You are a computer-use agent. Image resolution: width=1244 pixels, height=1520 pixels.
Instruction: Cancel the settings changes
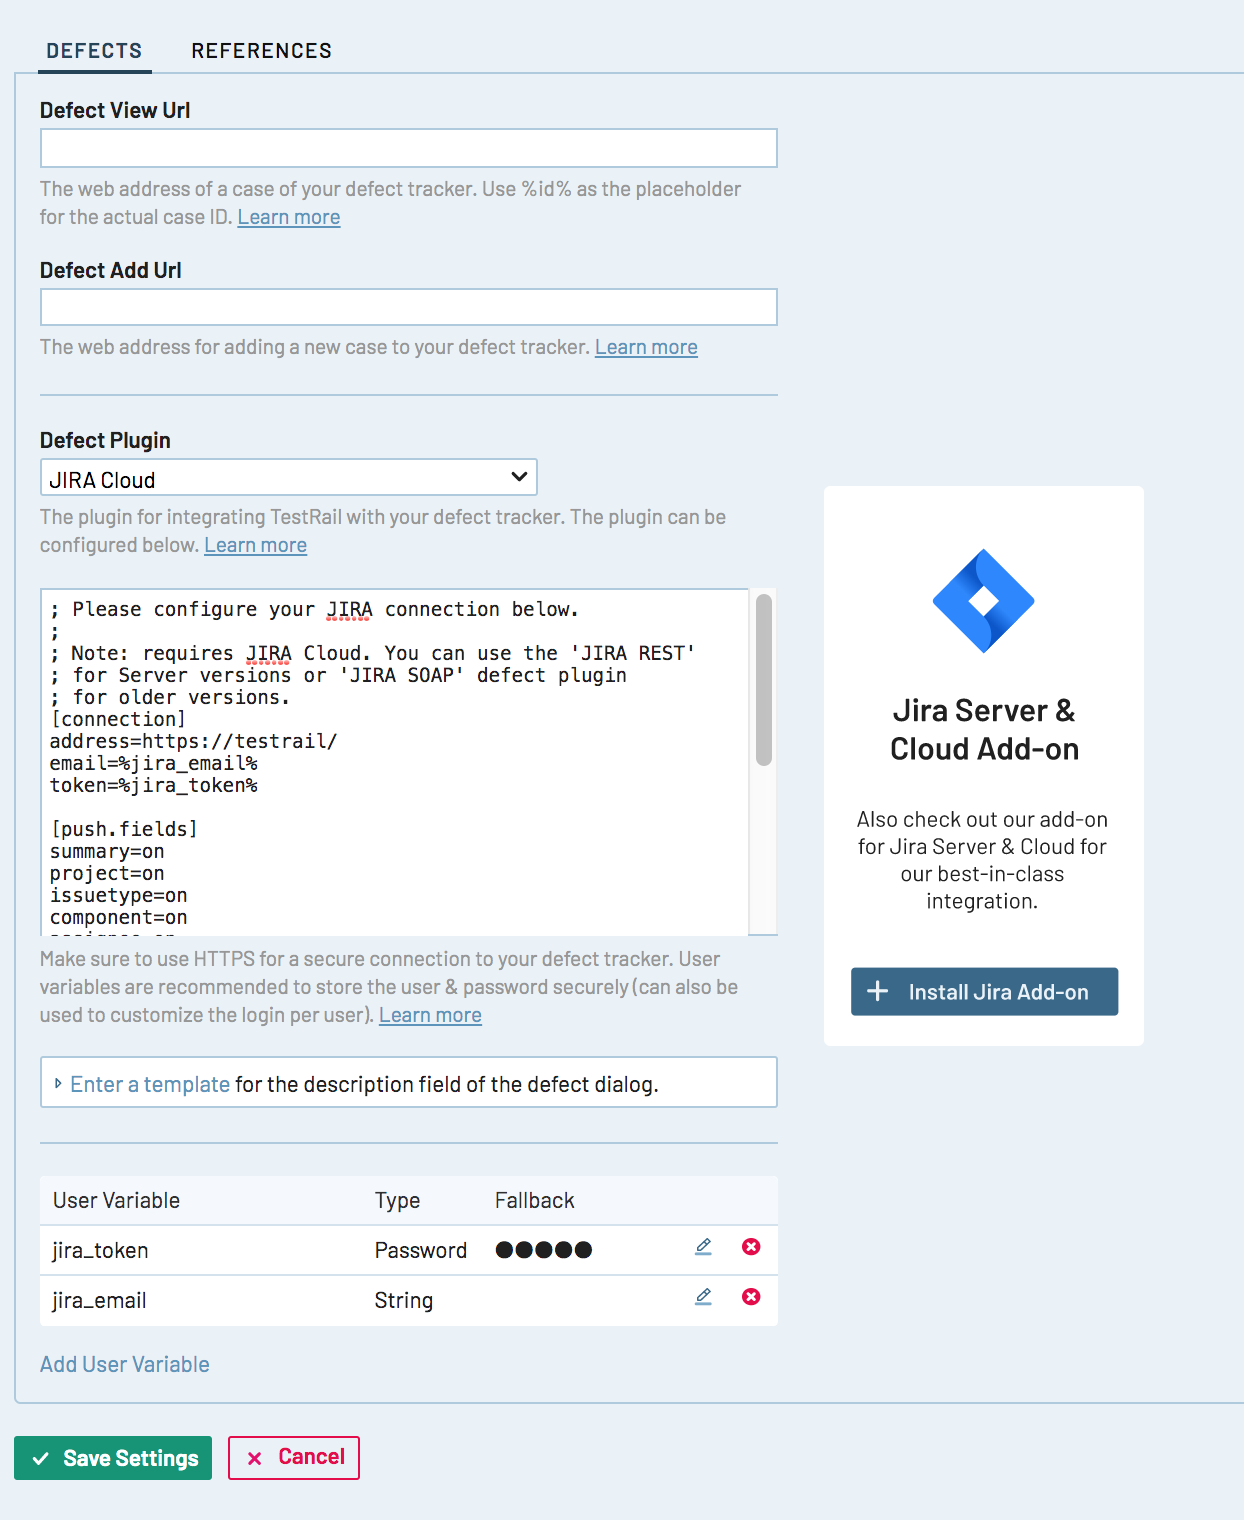pos(294,1457)
